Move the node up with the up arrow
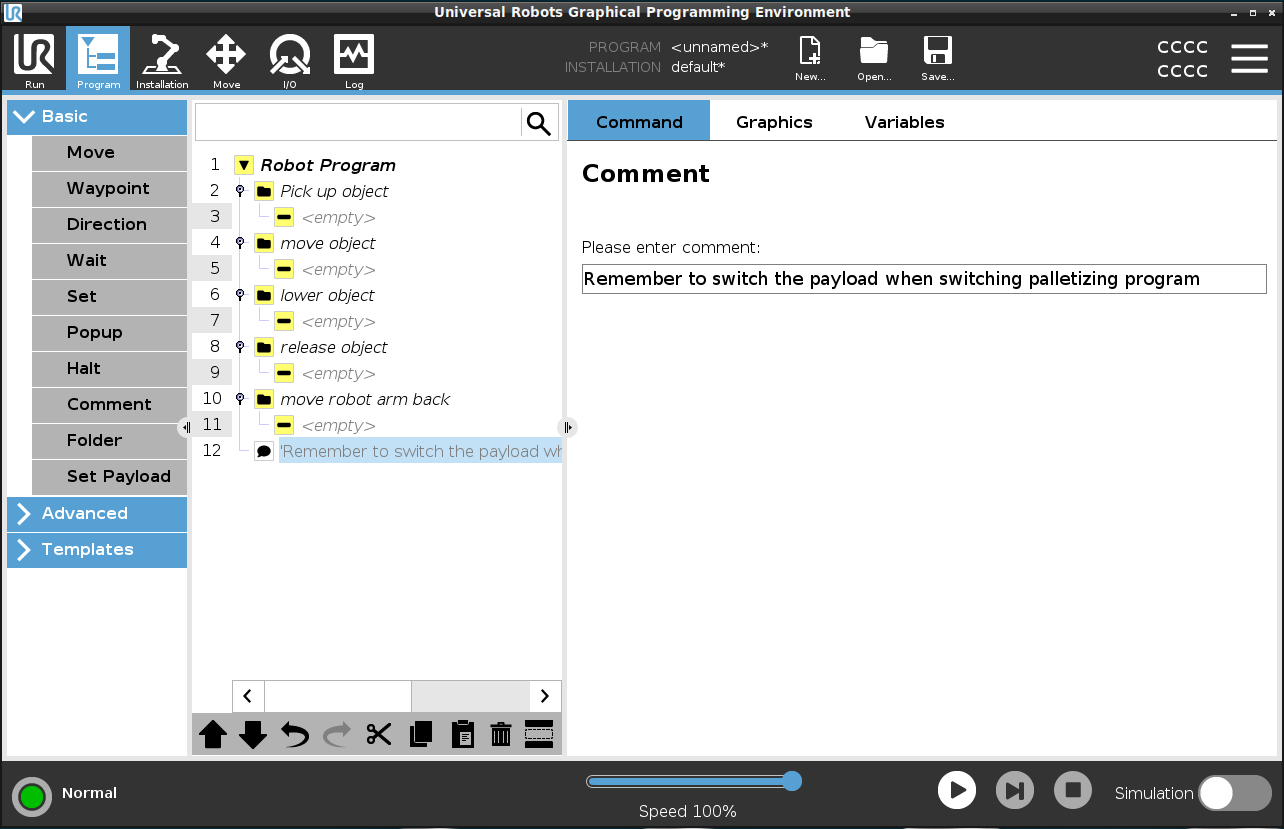The height and width of the screenshot is (829, 1284). click(x=213, y=735)
